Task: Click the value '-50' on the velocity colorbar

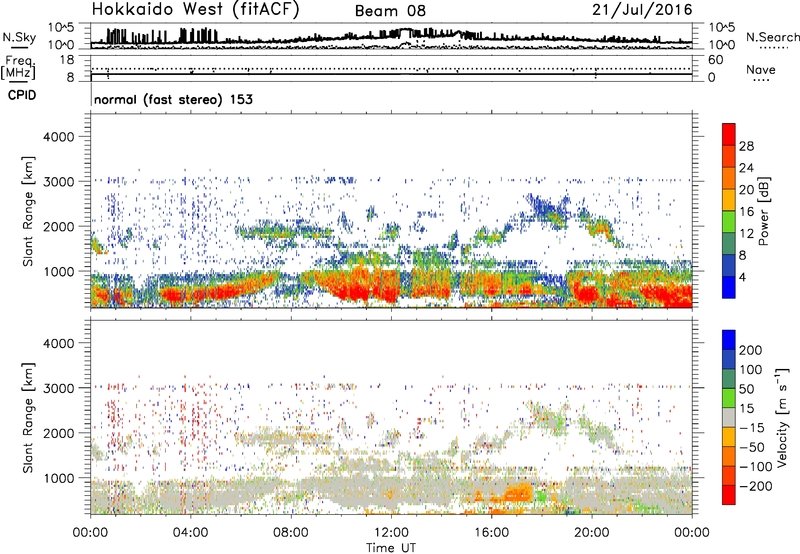Action: point(753,447)
